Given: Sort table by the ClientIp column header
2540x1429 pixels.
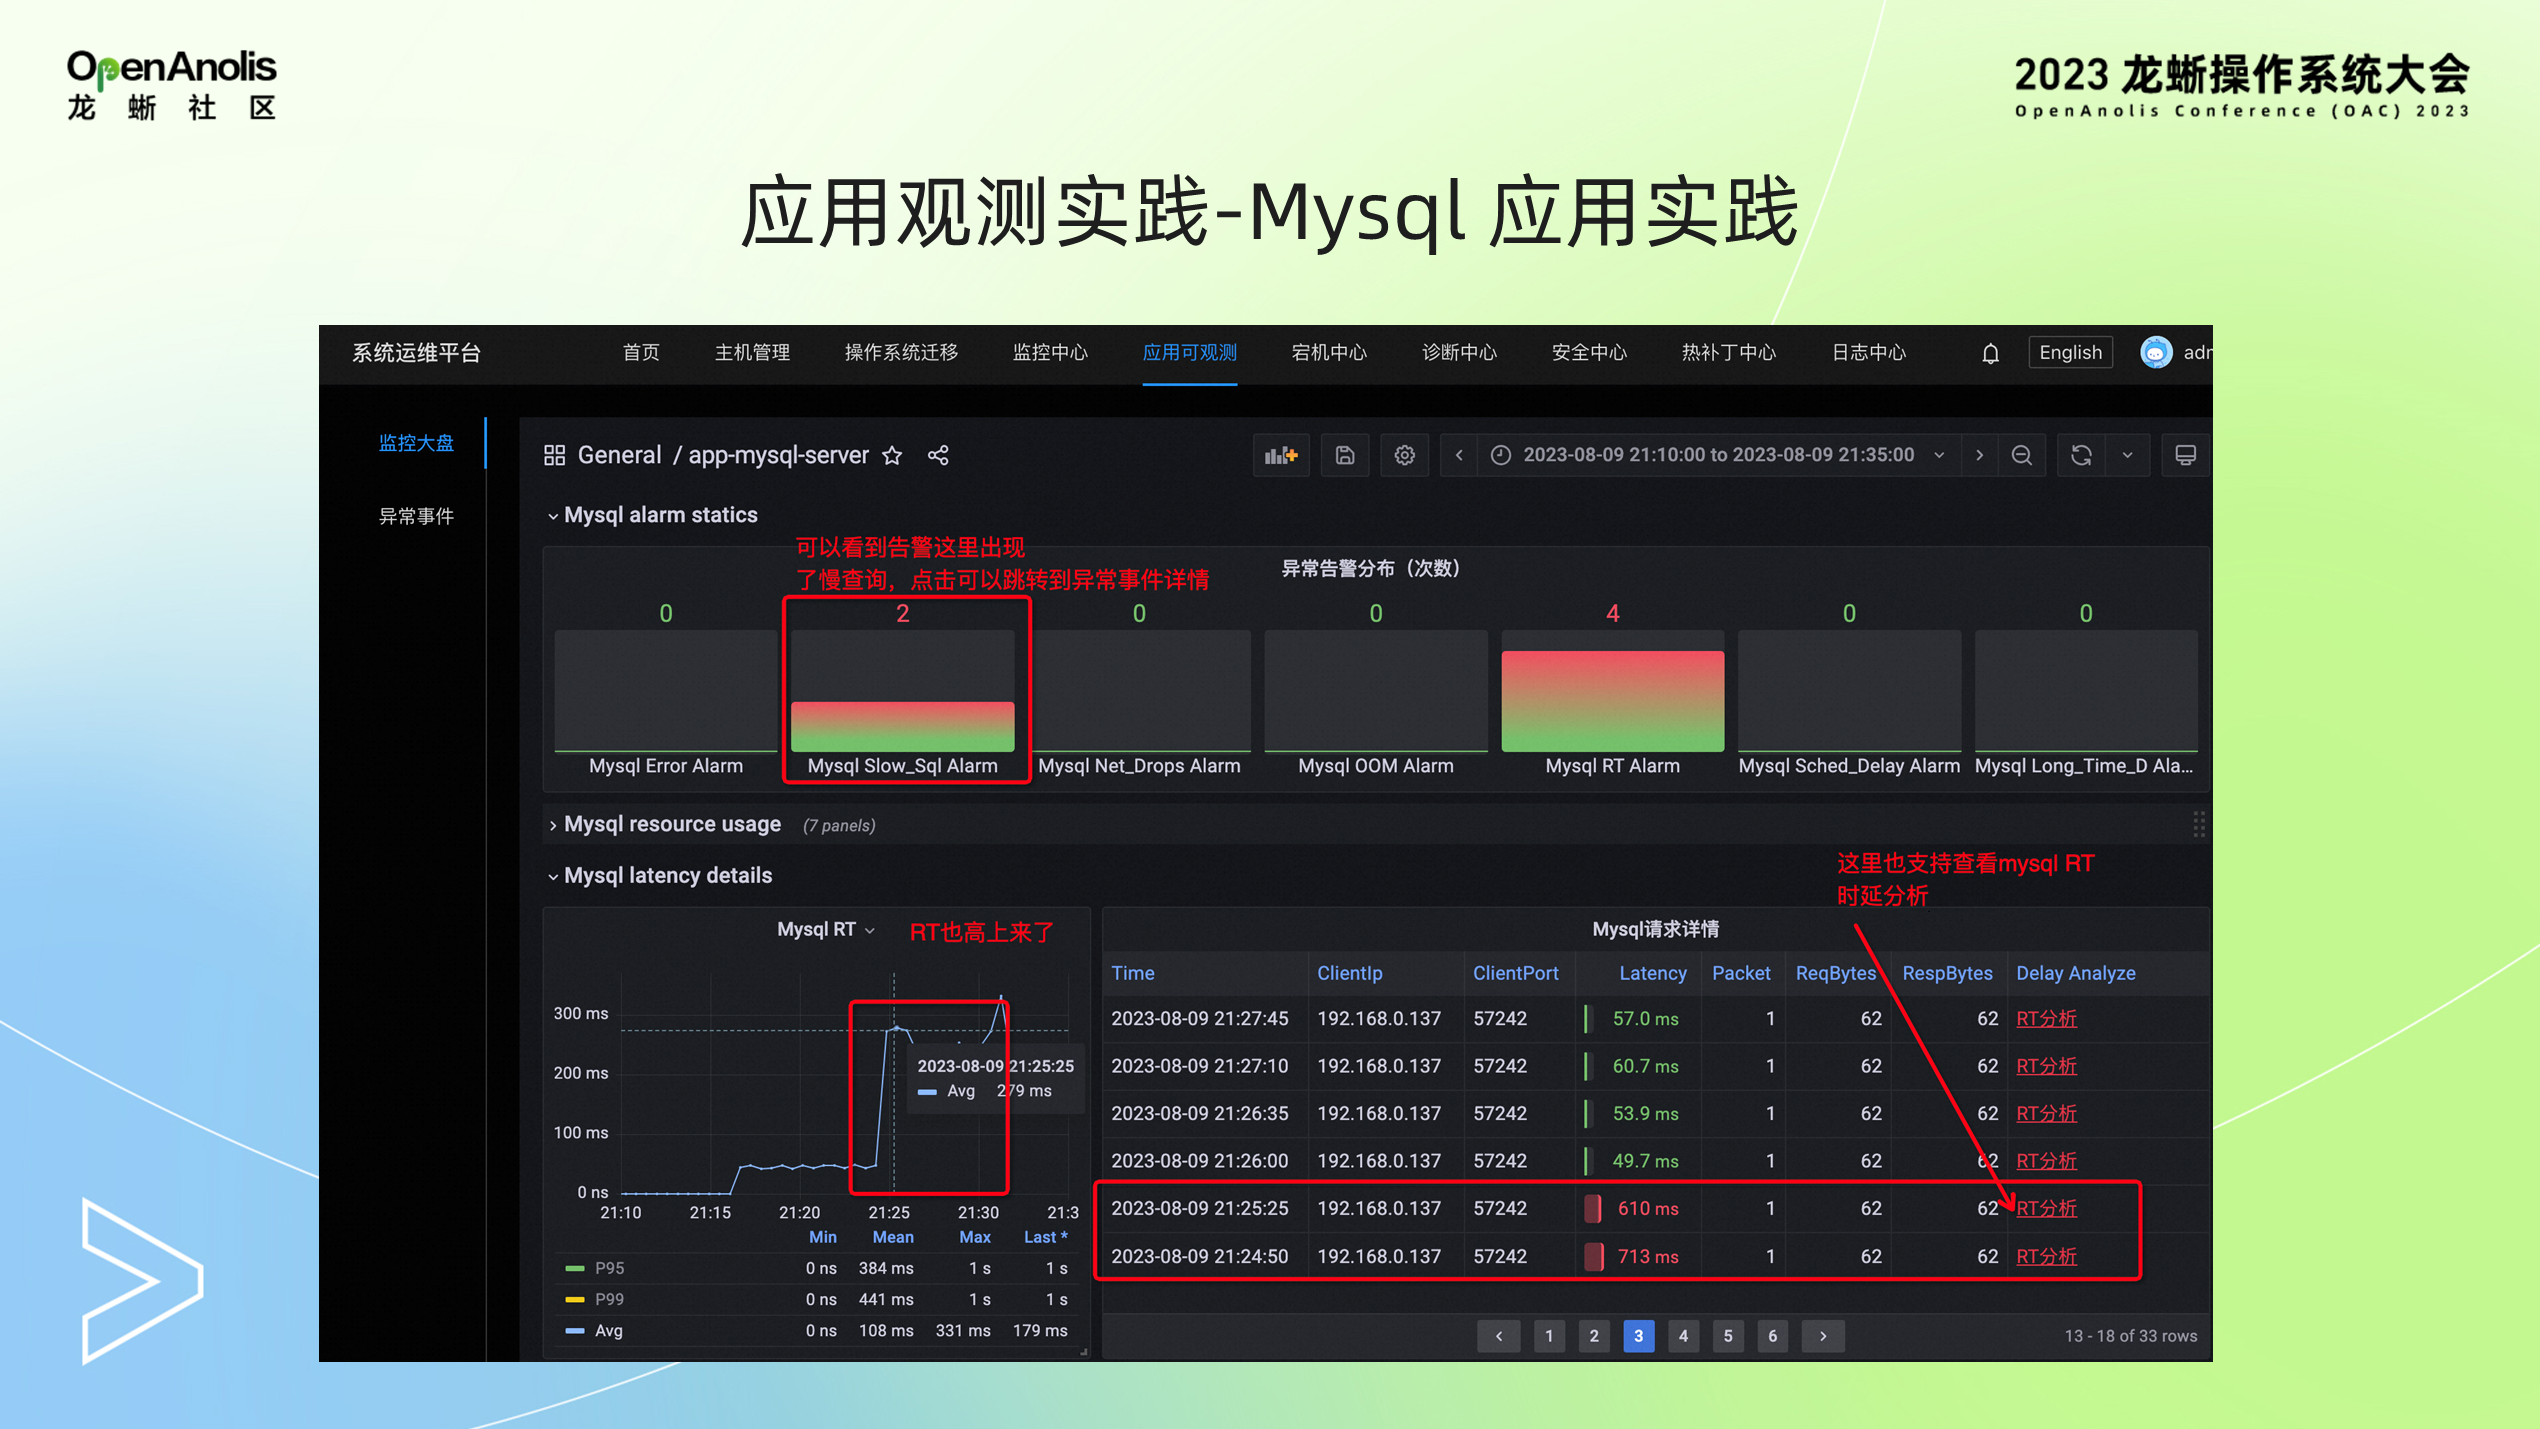Looking at the screenshot, I should 1349,973.
